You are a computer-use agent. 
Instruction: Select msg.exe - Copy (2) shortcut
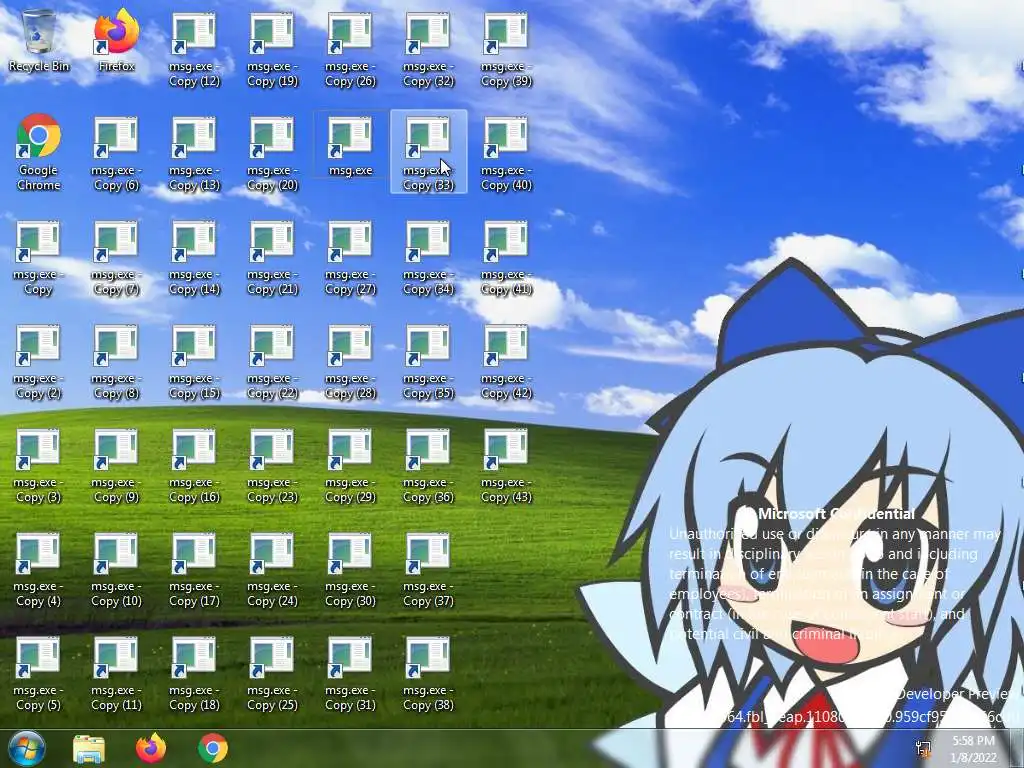tap(39, 361)
